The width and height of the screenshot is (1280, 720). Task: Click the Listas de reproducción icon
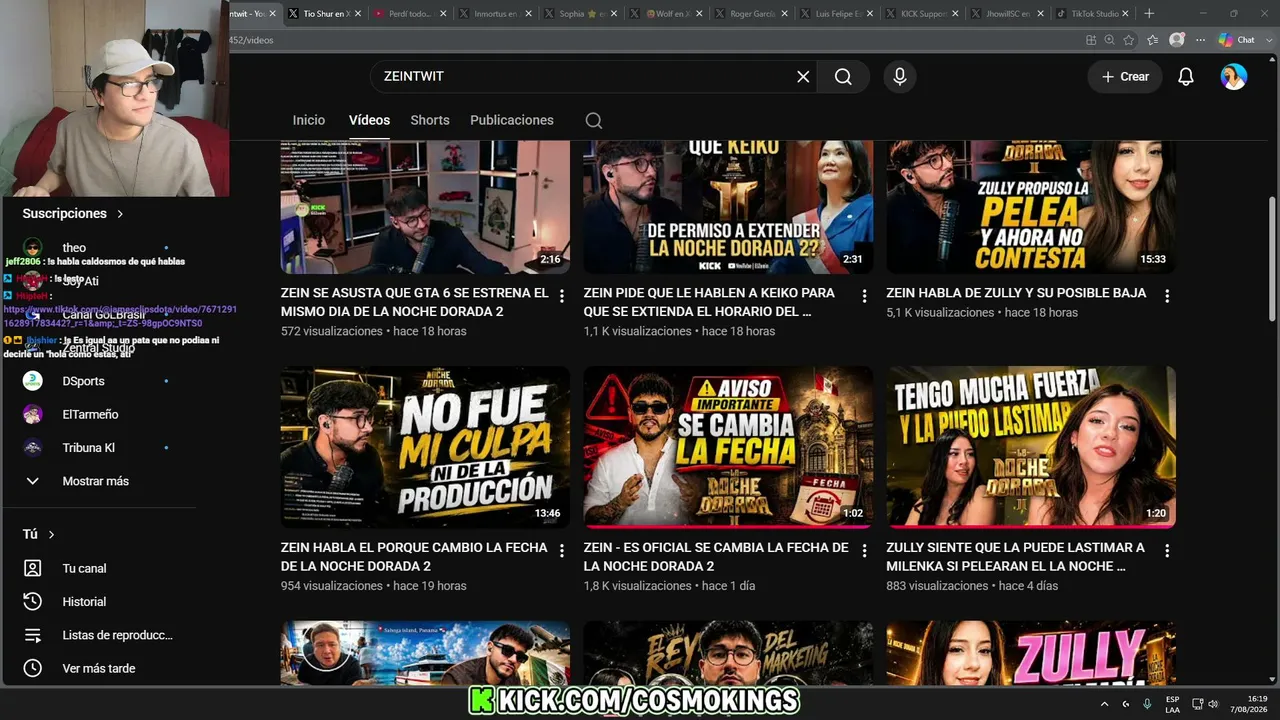tap(33, 635)
